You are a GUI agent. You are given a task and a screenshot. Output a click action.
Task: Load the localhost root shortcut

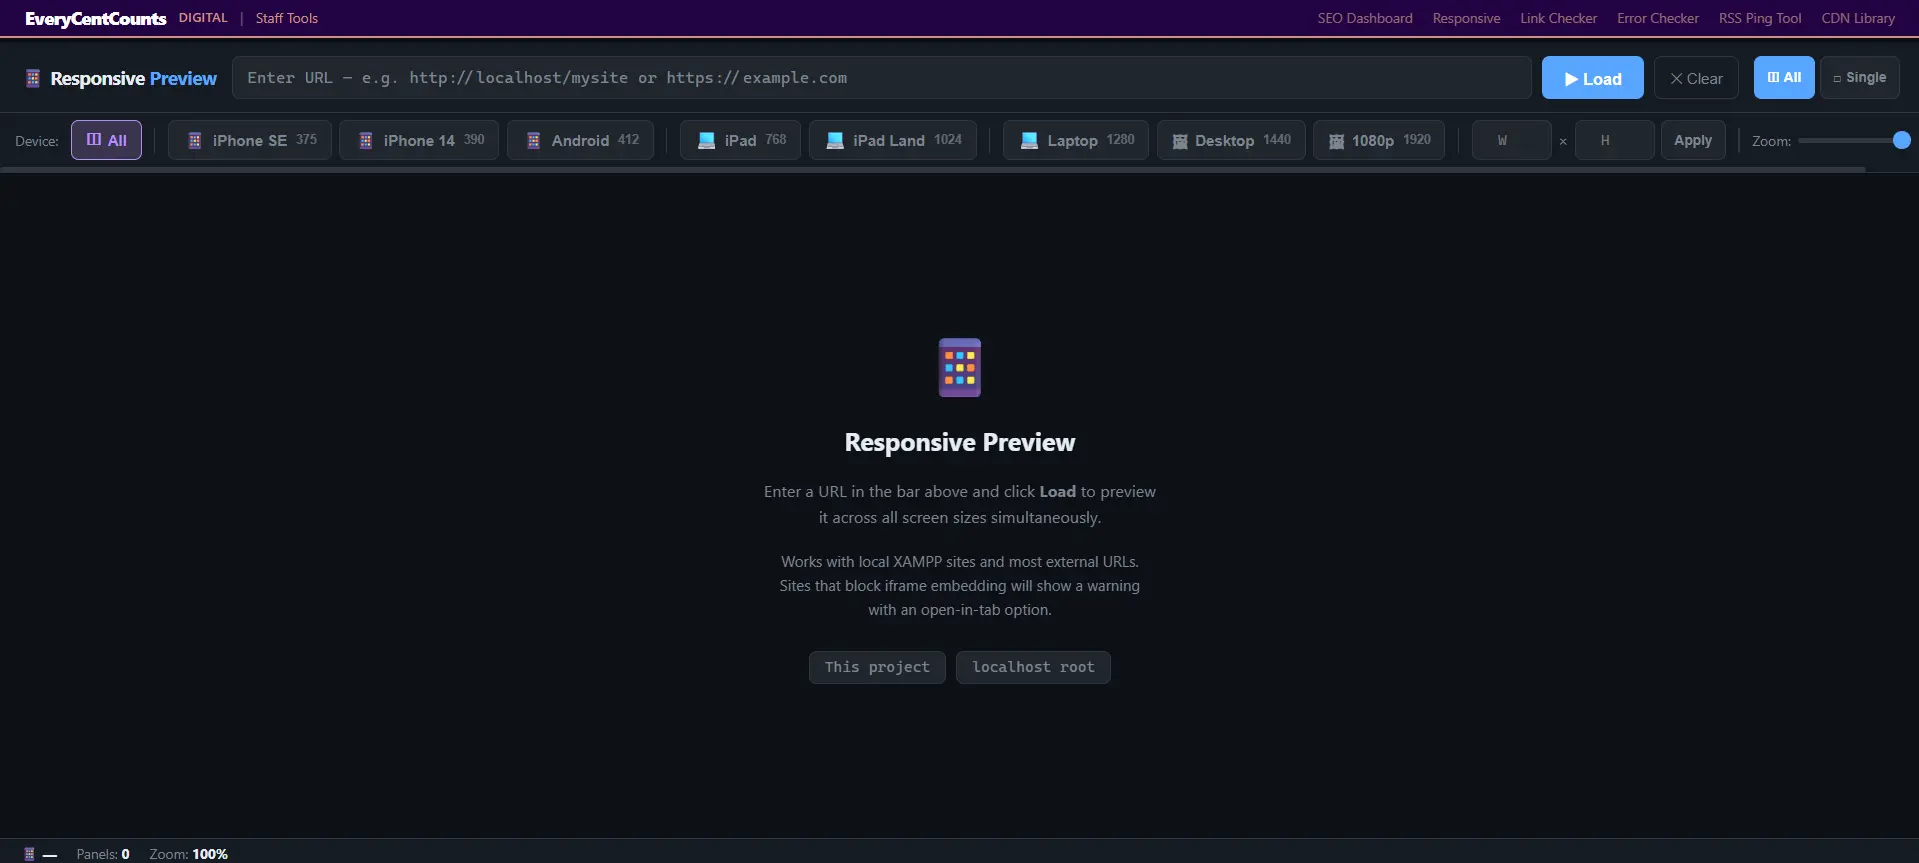1033,667
